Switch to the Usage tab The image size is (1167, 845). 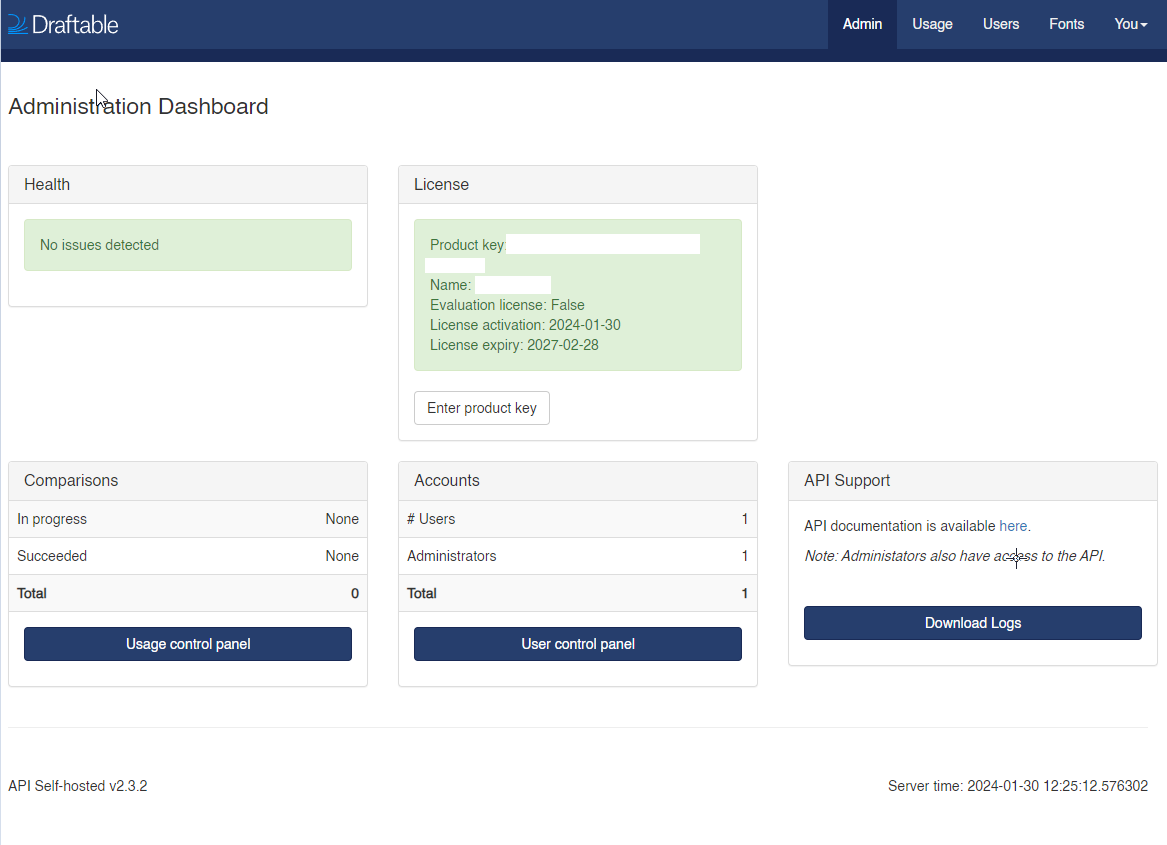pyautogui.click(x=932, y=25)
